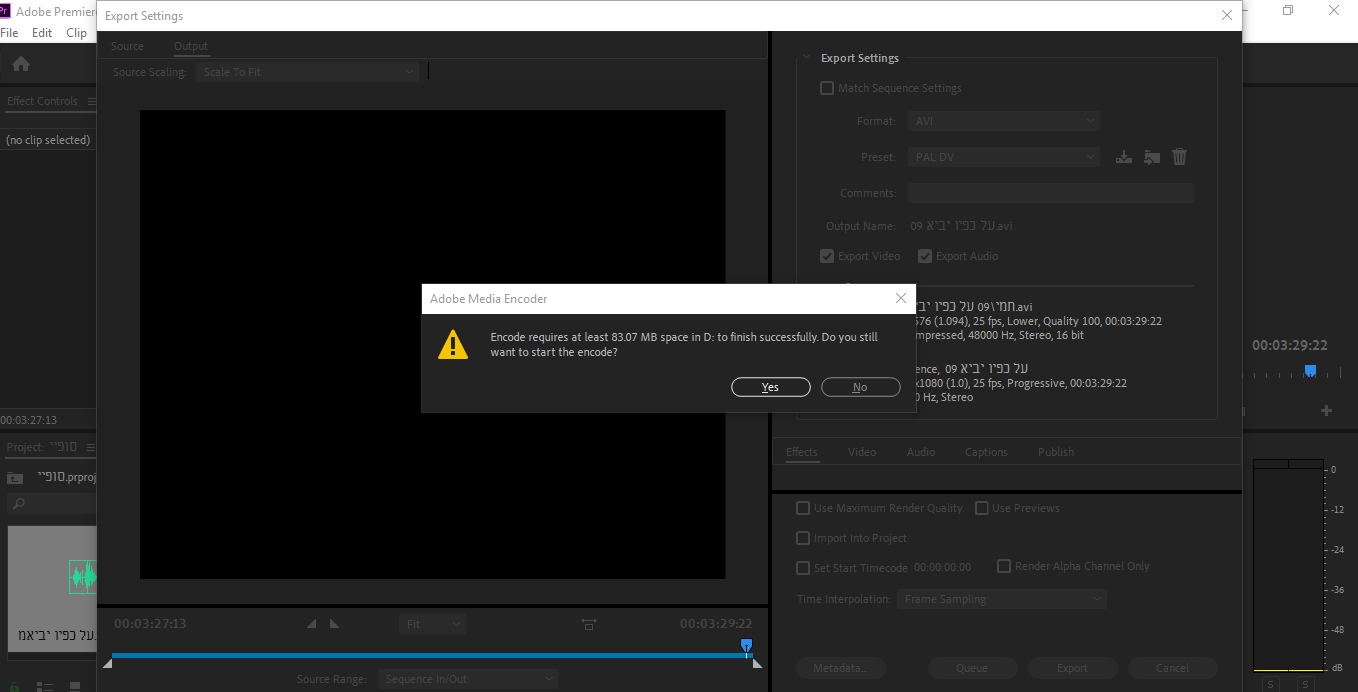
Task: Open the Format dropdown showing AVI
Action: coord(1004,121)
